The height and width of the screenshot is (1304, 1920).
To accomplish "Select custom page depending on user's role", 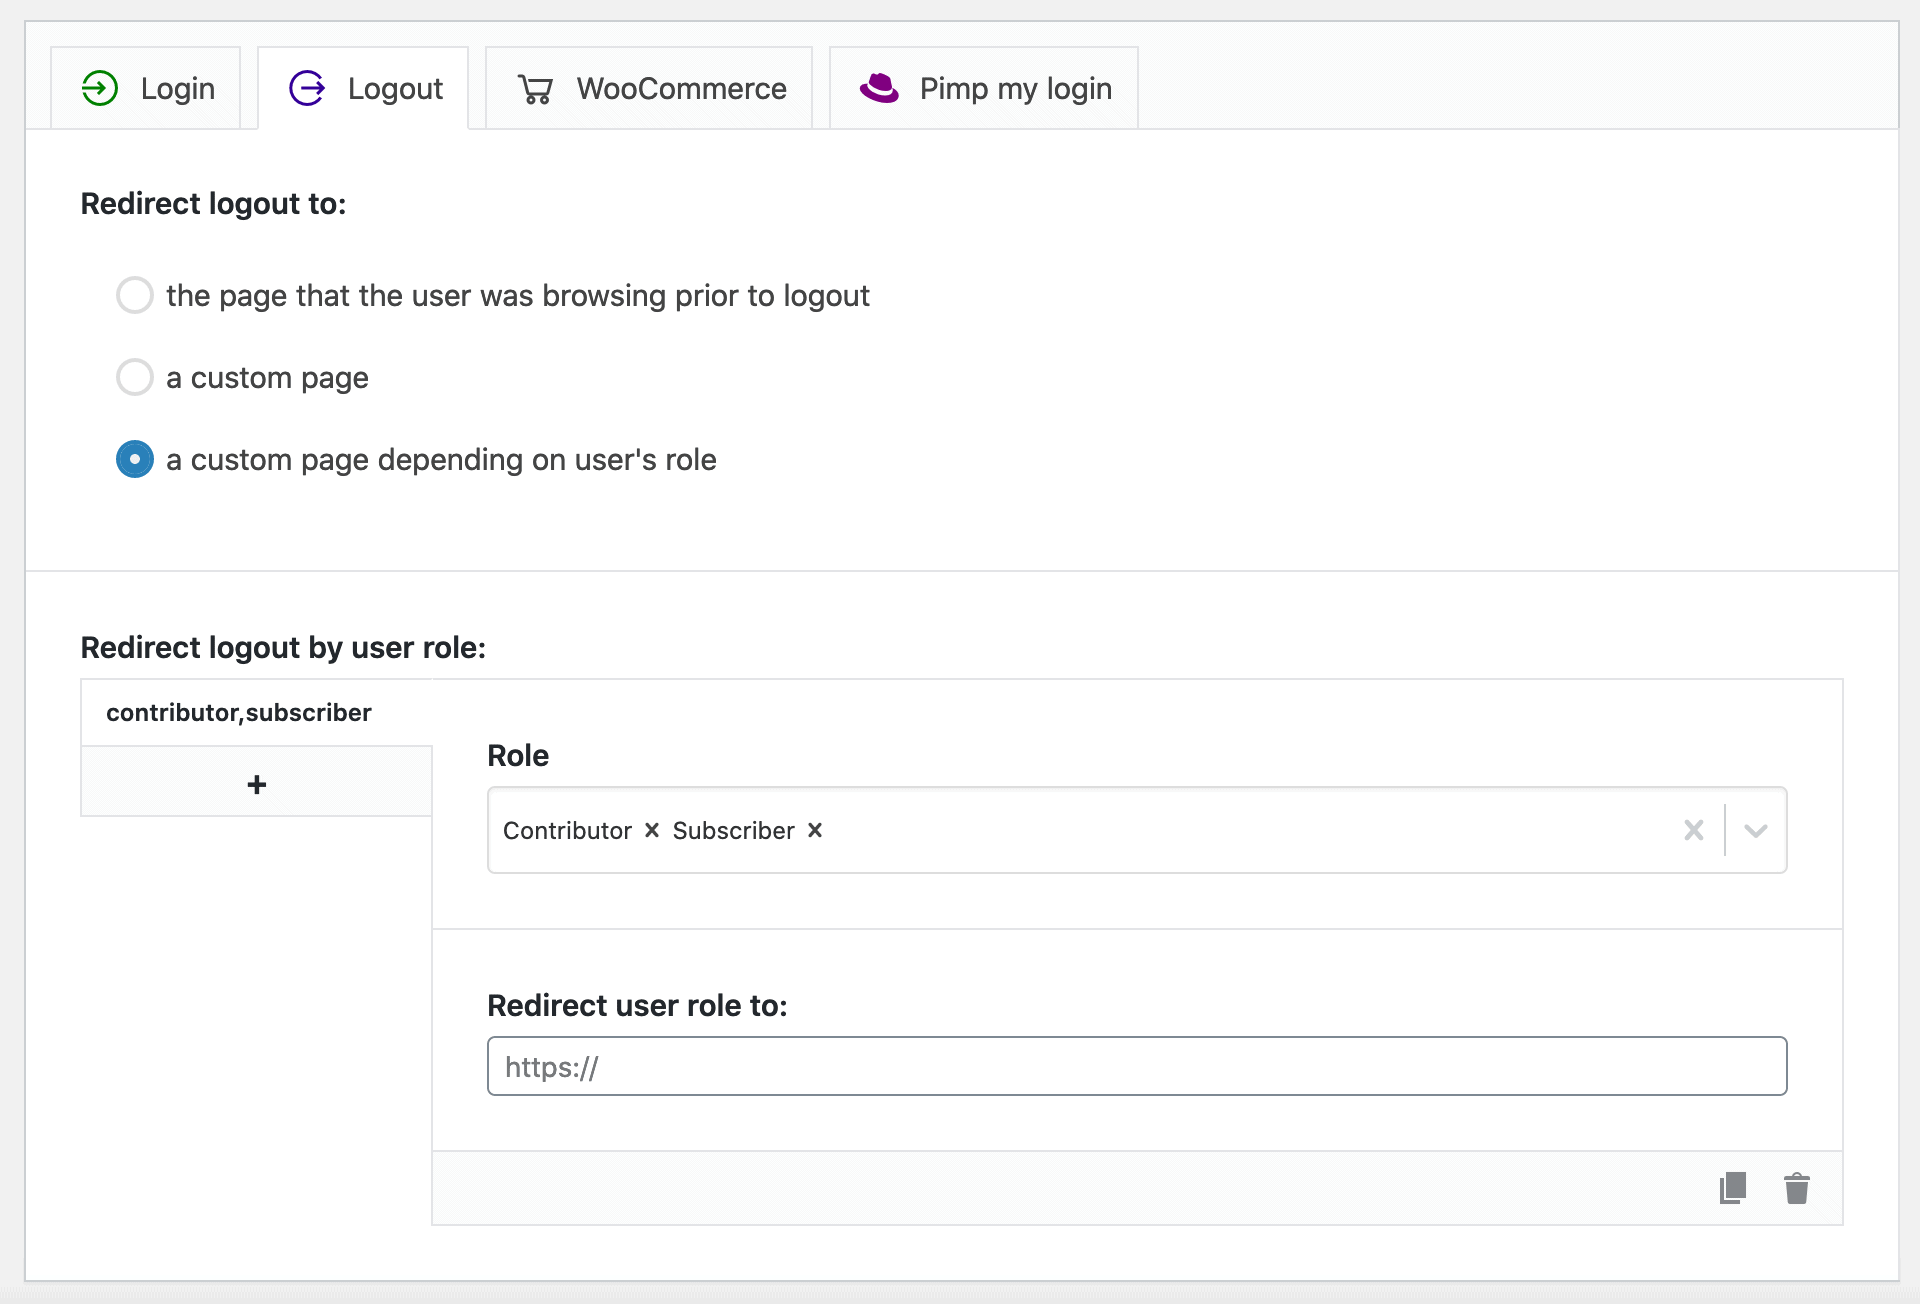I will pyautogui.click(x=135, y=460).
